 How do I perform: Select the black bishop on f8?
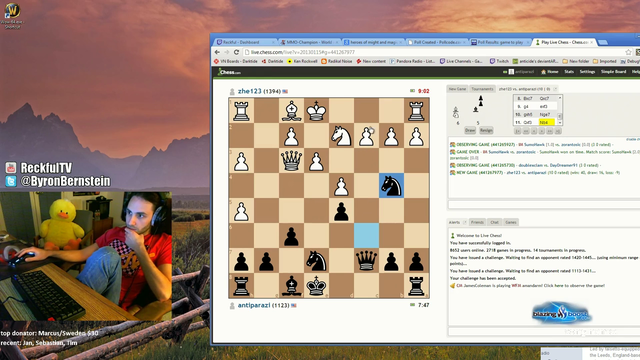click(x=291, y=286)
